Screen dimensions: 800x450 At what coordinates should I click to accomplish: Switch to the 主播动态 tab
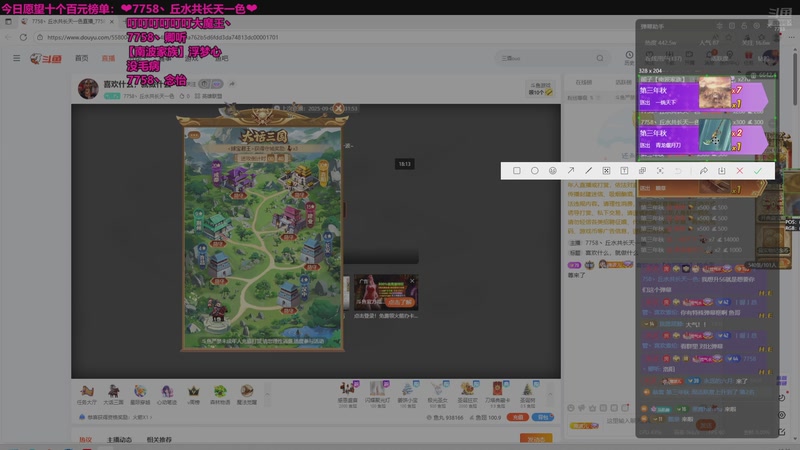pyautogui.click(x=119, y=440)
